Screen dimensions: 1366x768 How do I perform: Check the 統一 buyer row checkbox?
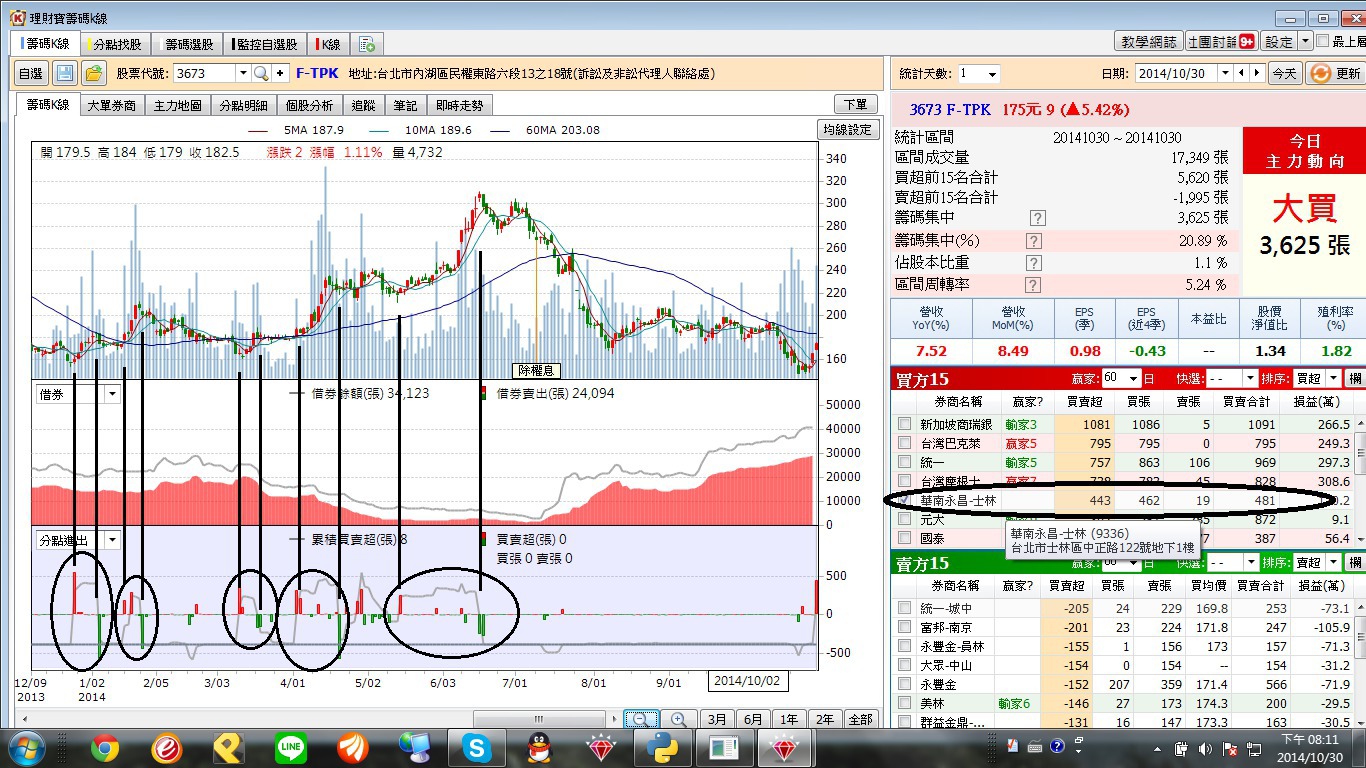(905, 462)
